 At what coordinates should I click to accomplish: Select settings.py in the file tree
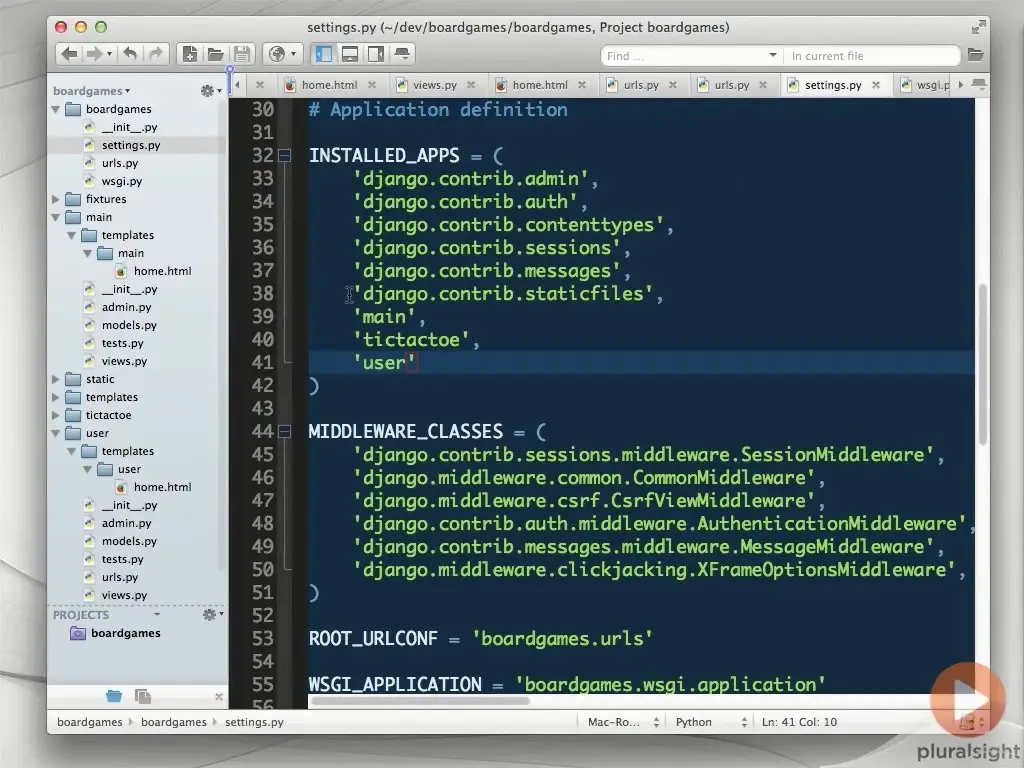(x=131, y=145)
